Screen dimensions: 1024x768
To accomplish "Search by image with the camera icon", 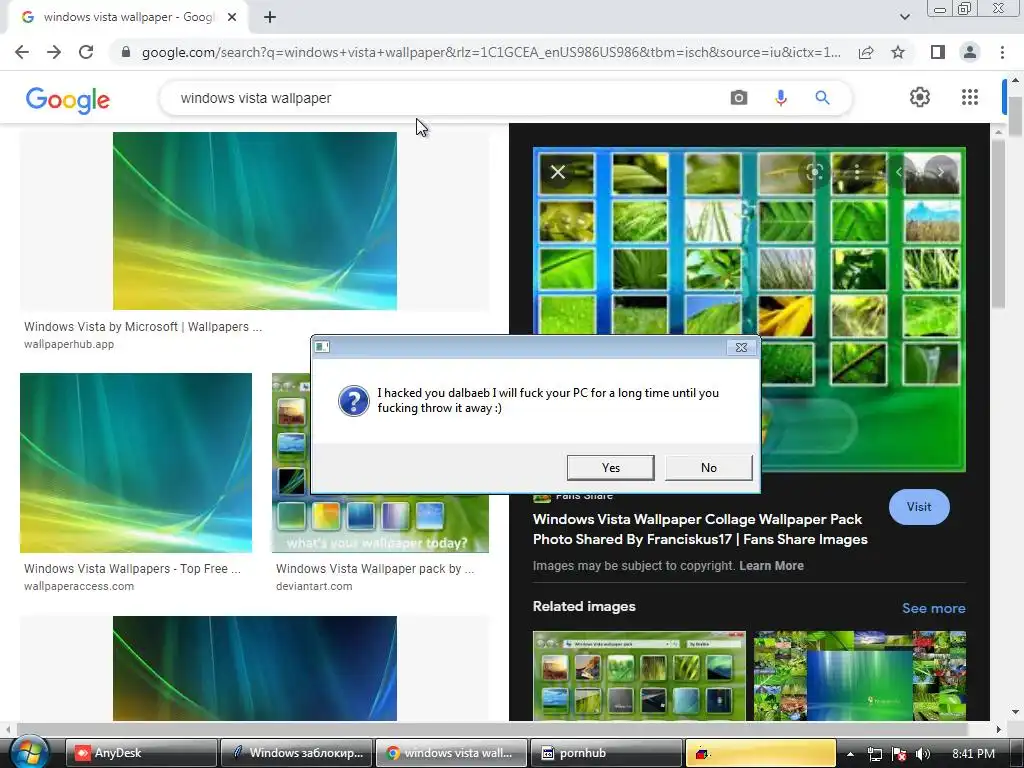I will [739, 98].
